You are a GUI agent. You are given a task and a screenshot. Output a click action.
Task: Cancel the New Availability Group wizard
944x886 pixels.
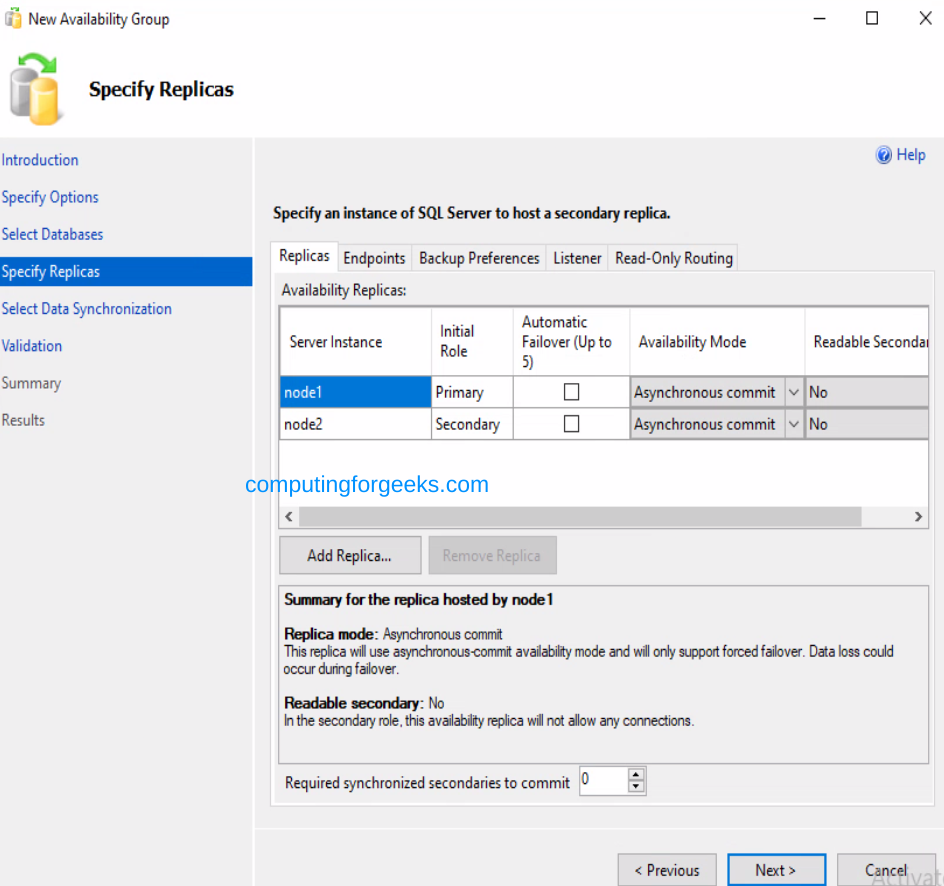886,869
